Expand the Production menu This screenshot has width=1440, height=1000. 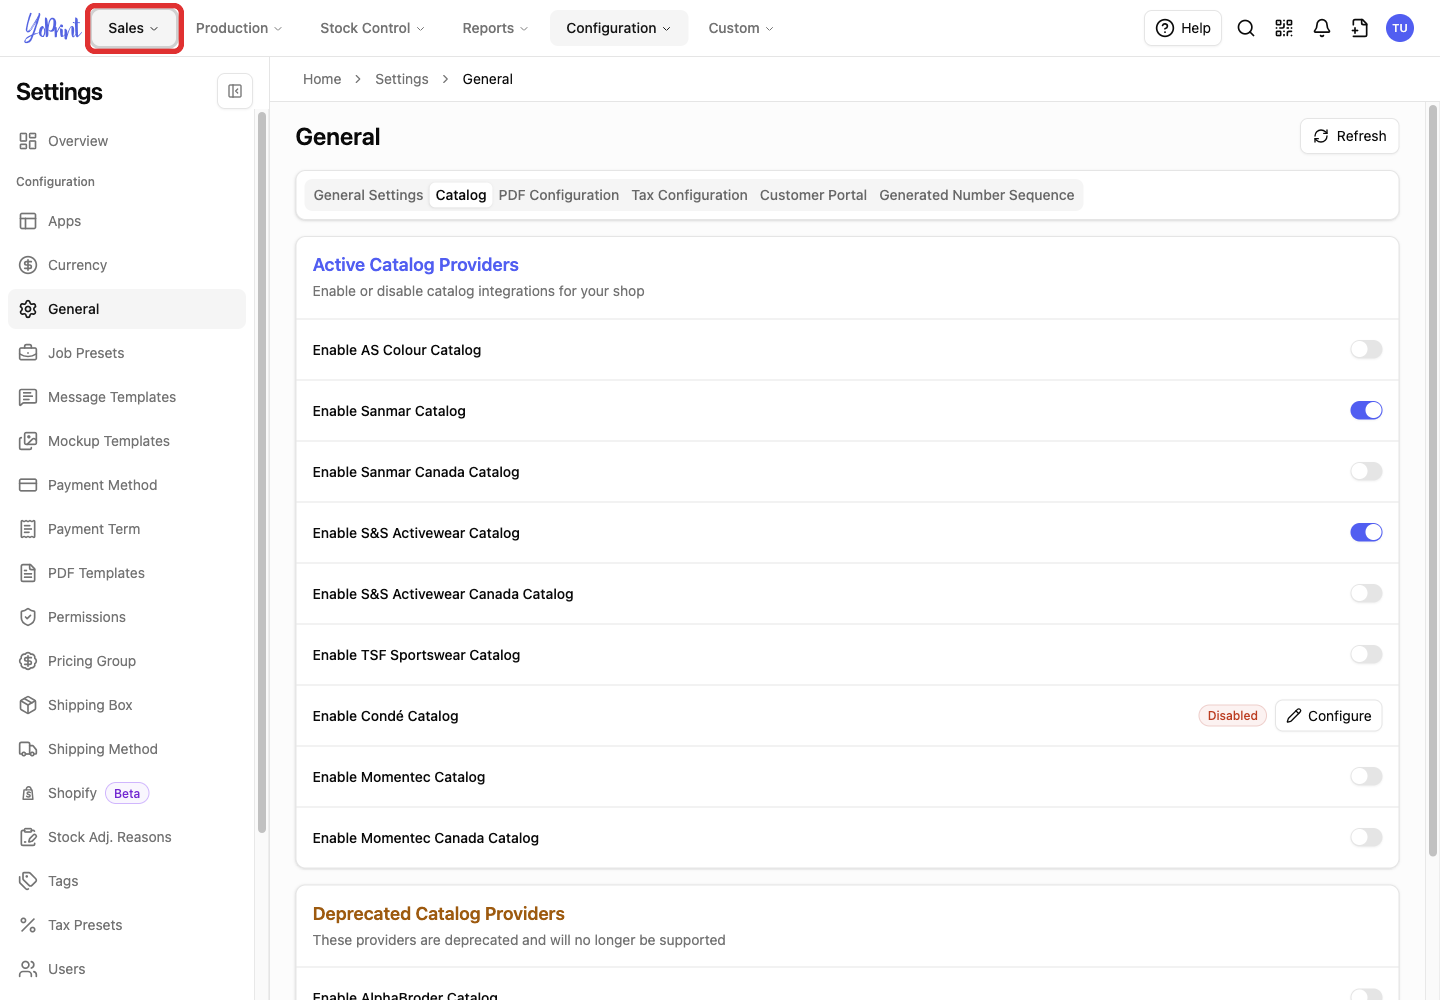pos(239,28)
